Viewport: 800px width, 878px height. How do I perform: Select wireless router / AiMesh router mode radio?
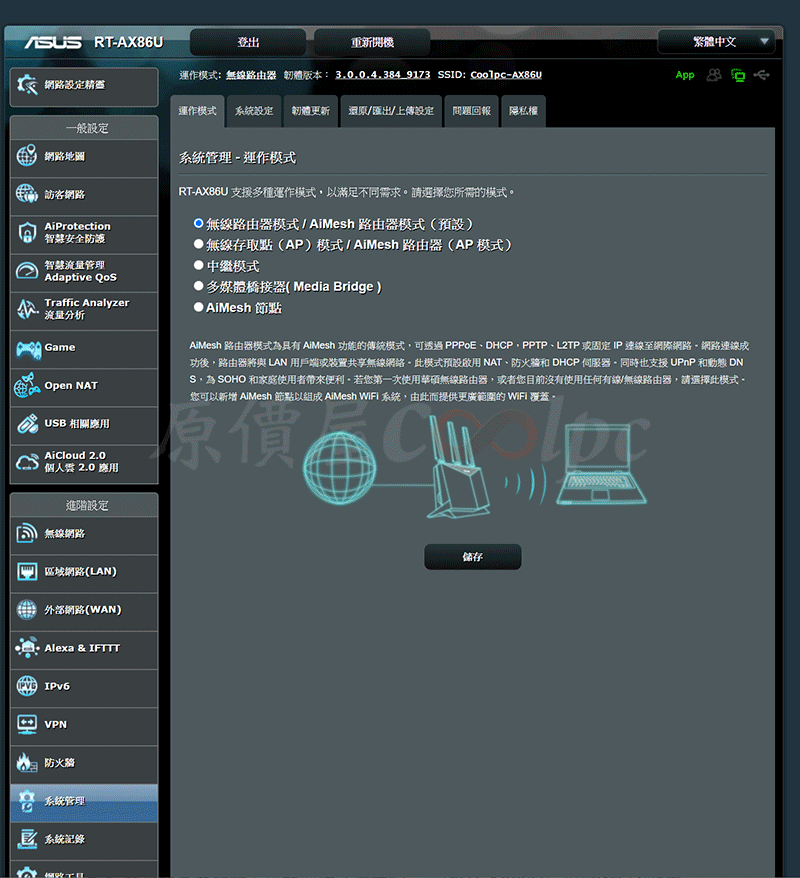[198, 223]
